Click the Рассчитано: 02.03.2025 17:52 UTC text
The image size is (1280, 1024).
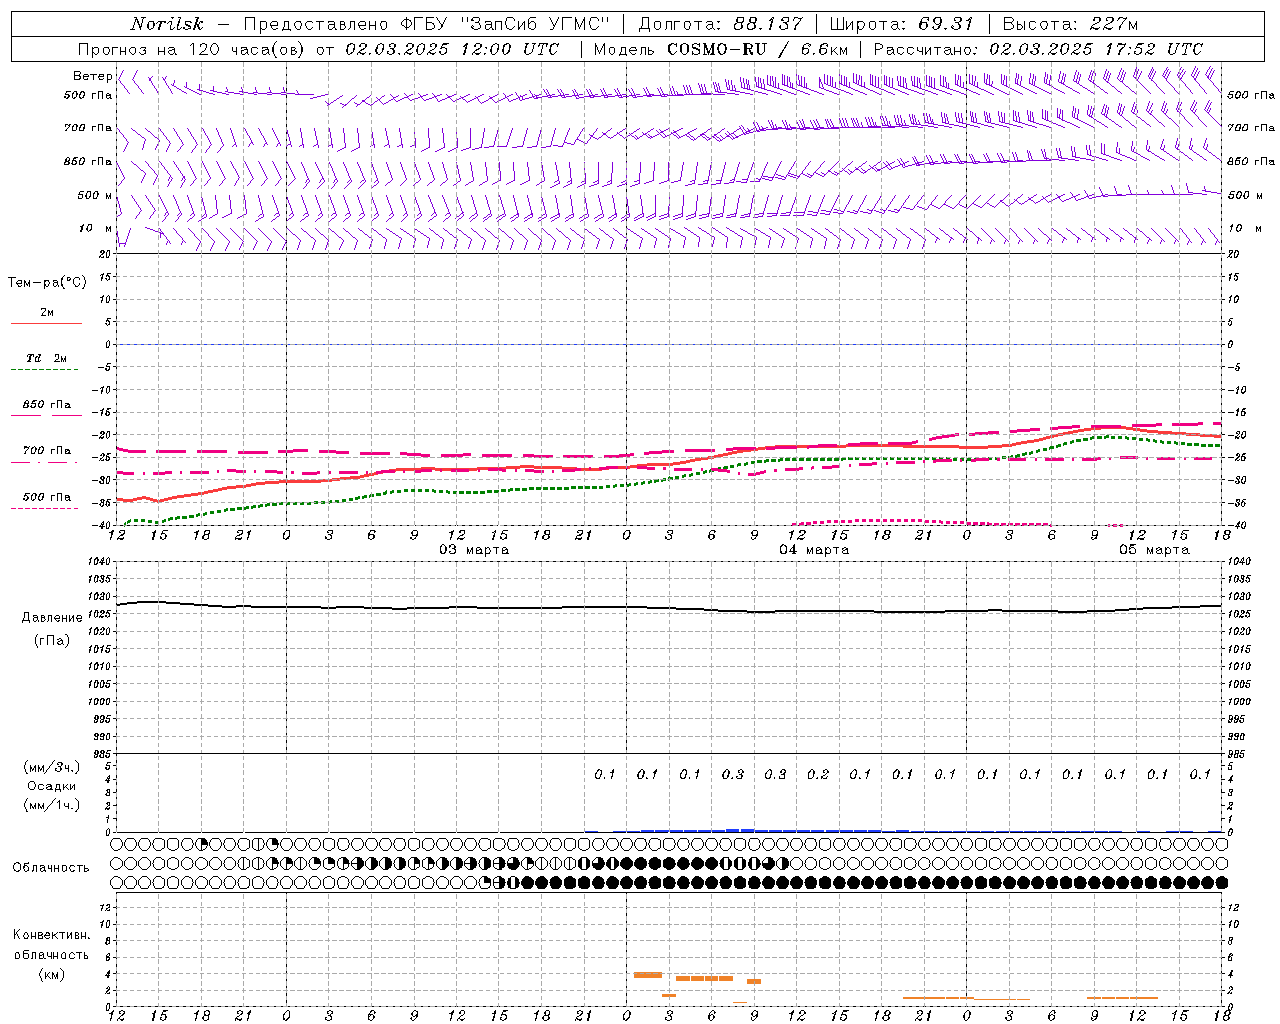pos(1038,49)
